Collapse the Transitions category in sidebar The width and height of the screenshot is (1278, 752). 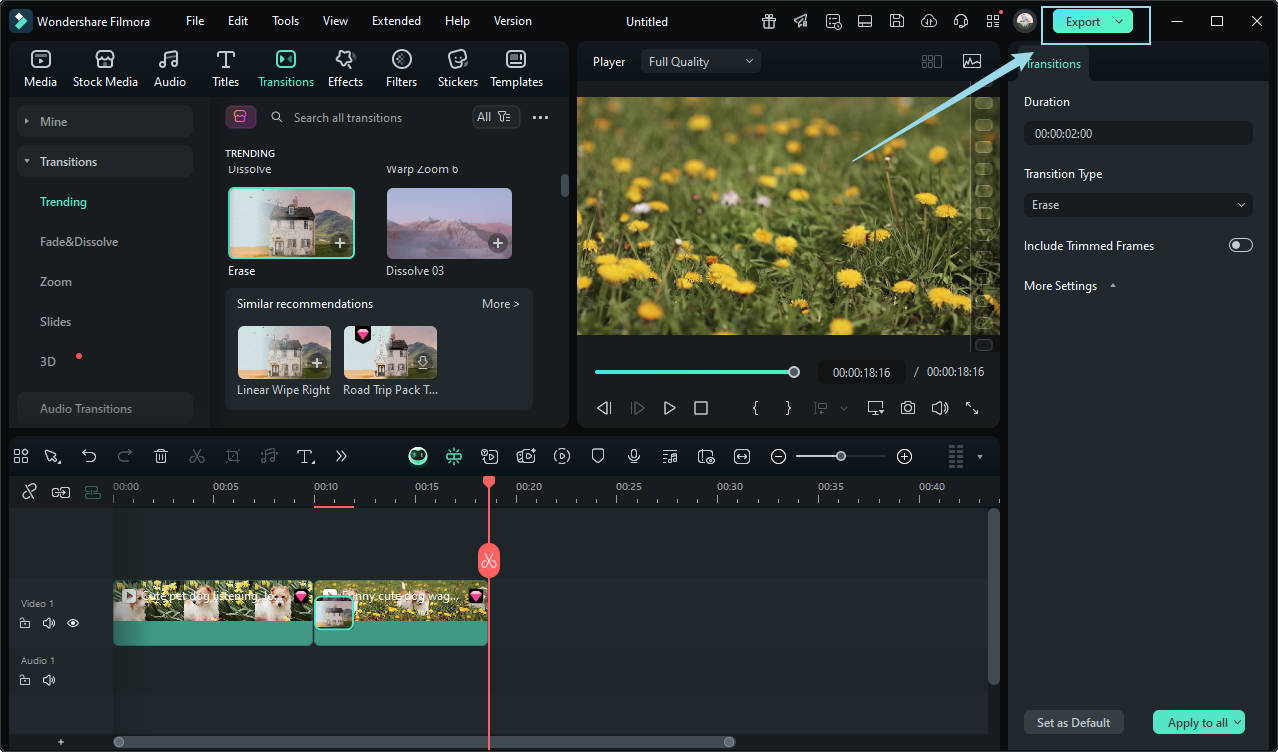click(x=105, y=161)
